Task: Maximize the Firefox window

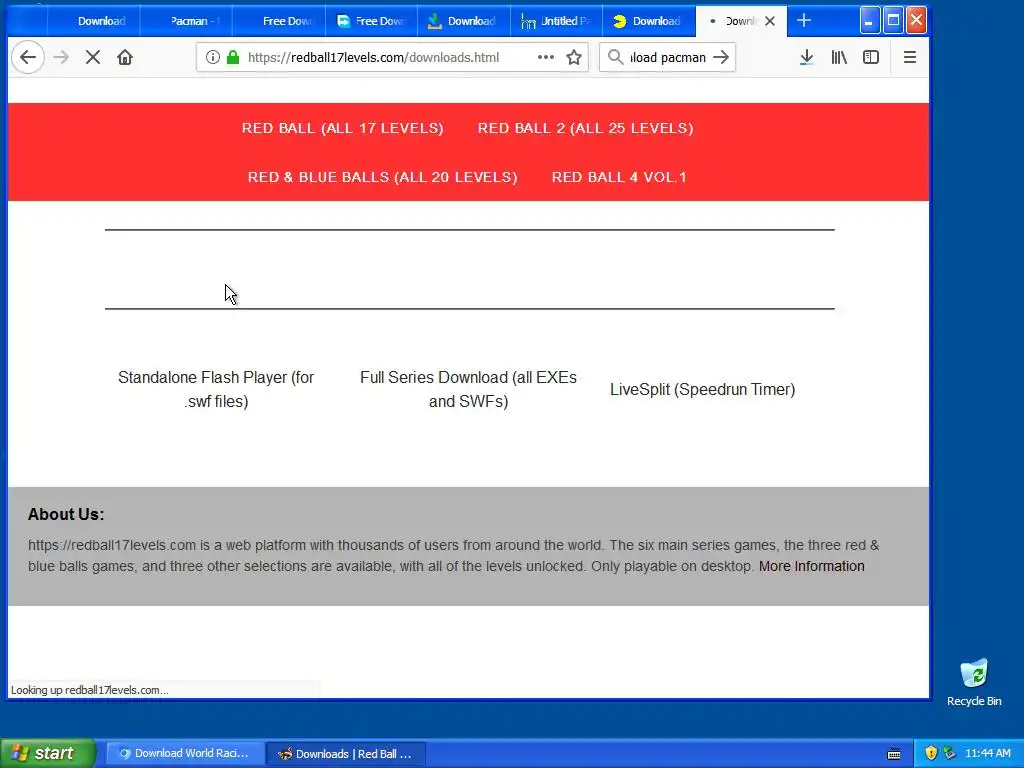Action: 893,21
